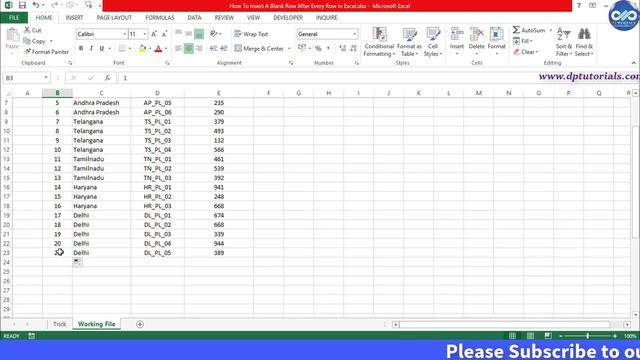Viewport: 640px width, 360px height.
Task: Open the FILE tab
Action: pos(14,18)
